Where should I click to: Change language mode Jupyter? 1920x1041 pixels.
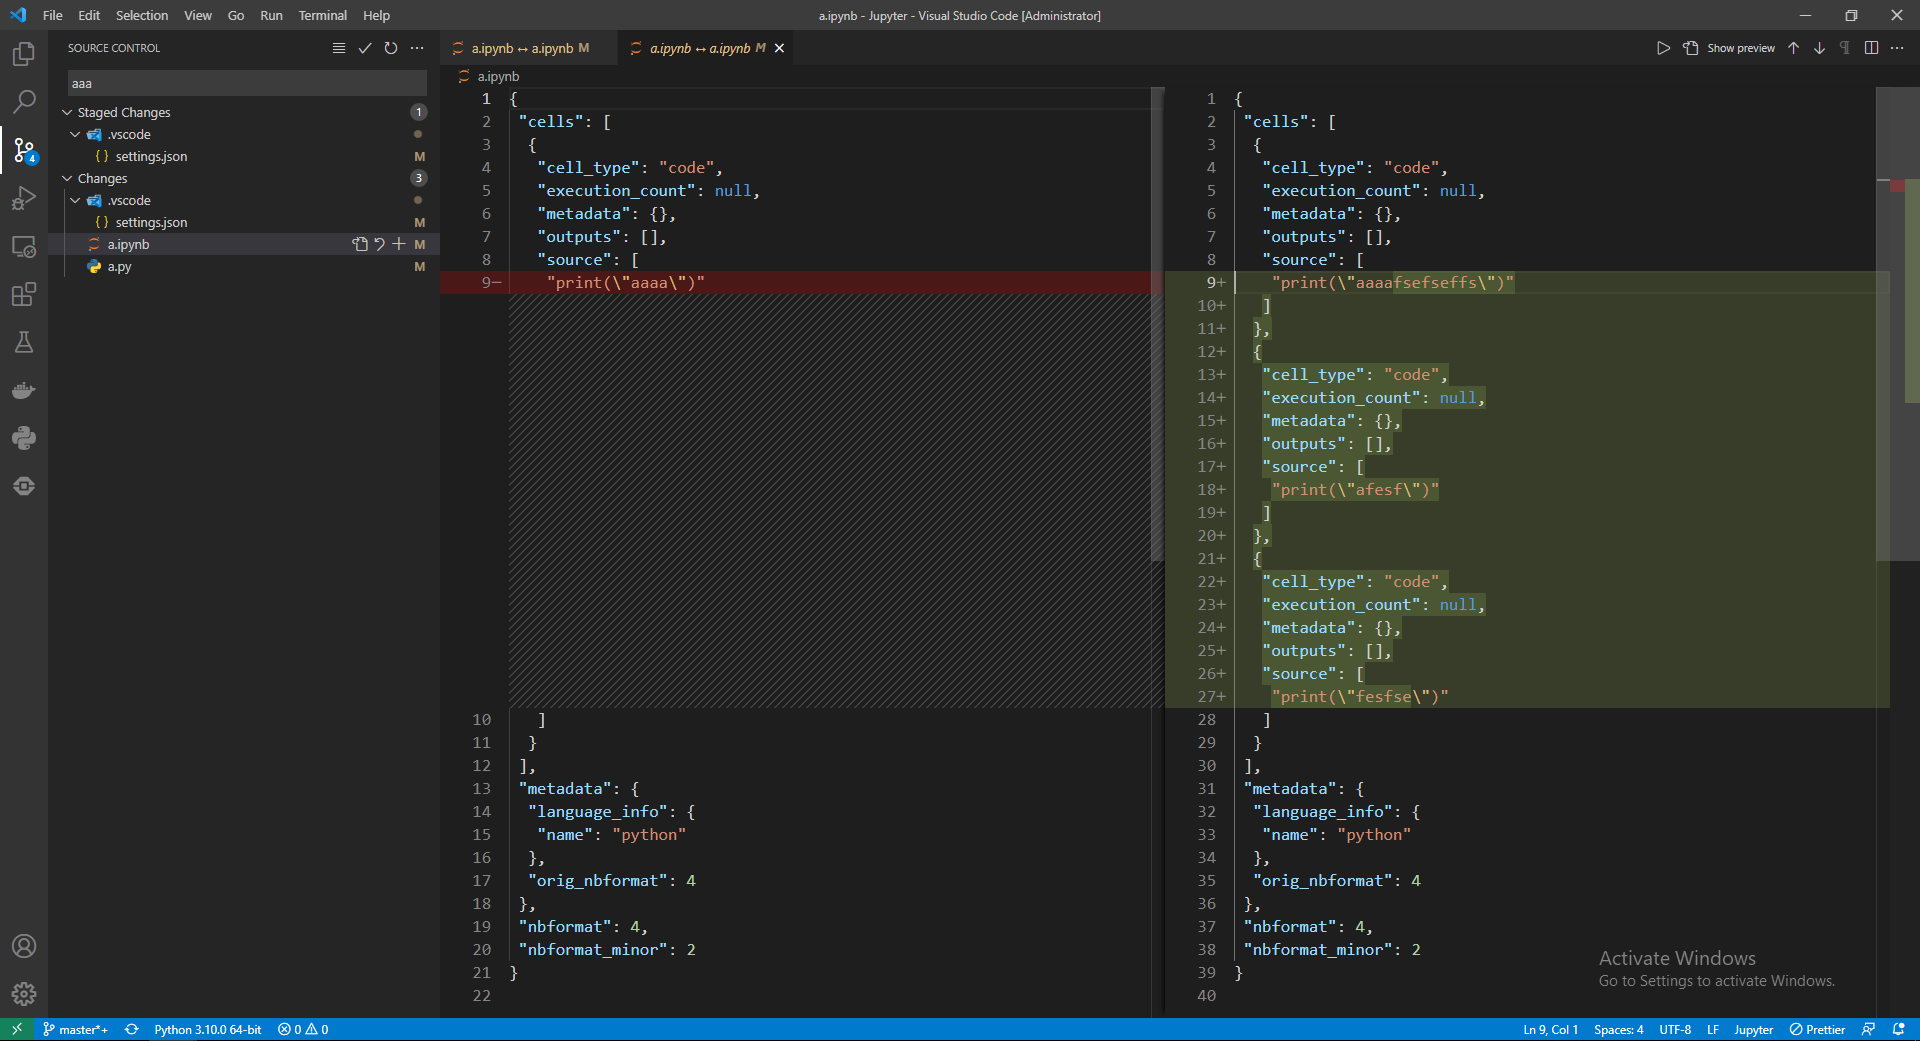click(1753, 1029)
